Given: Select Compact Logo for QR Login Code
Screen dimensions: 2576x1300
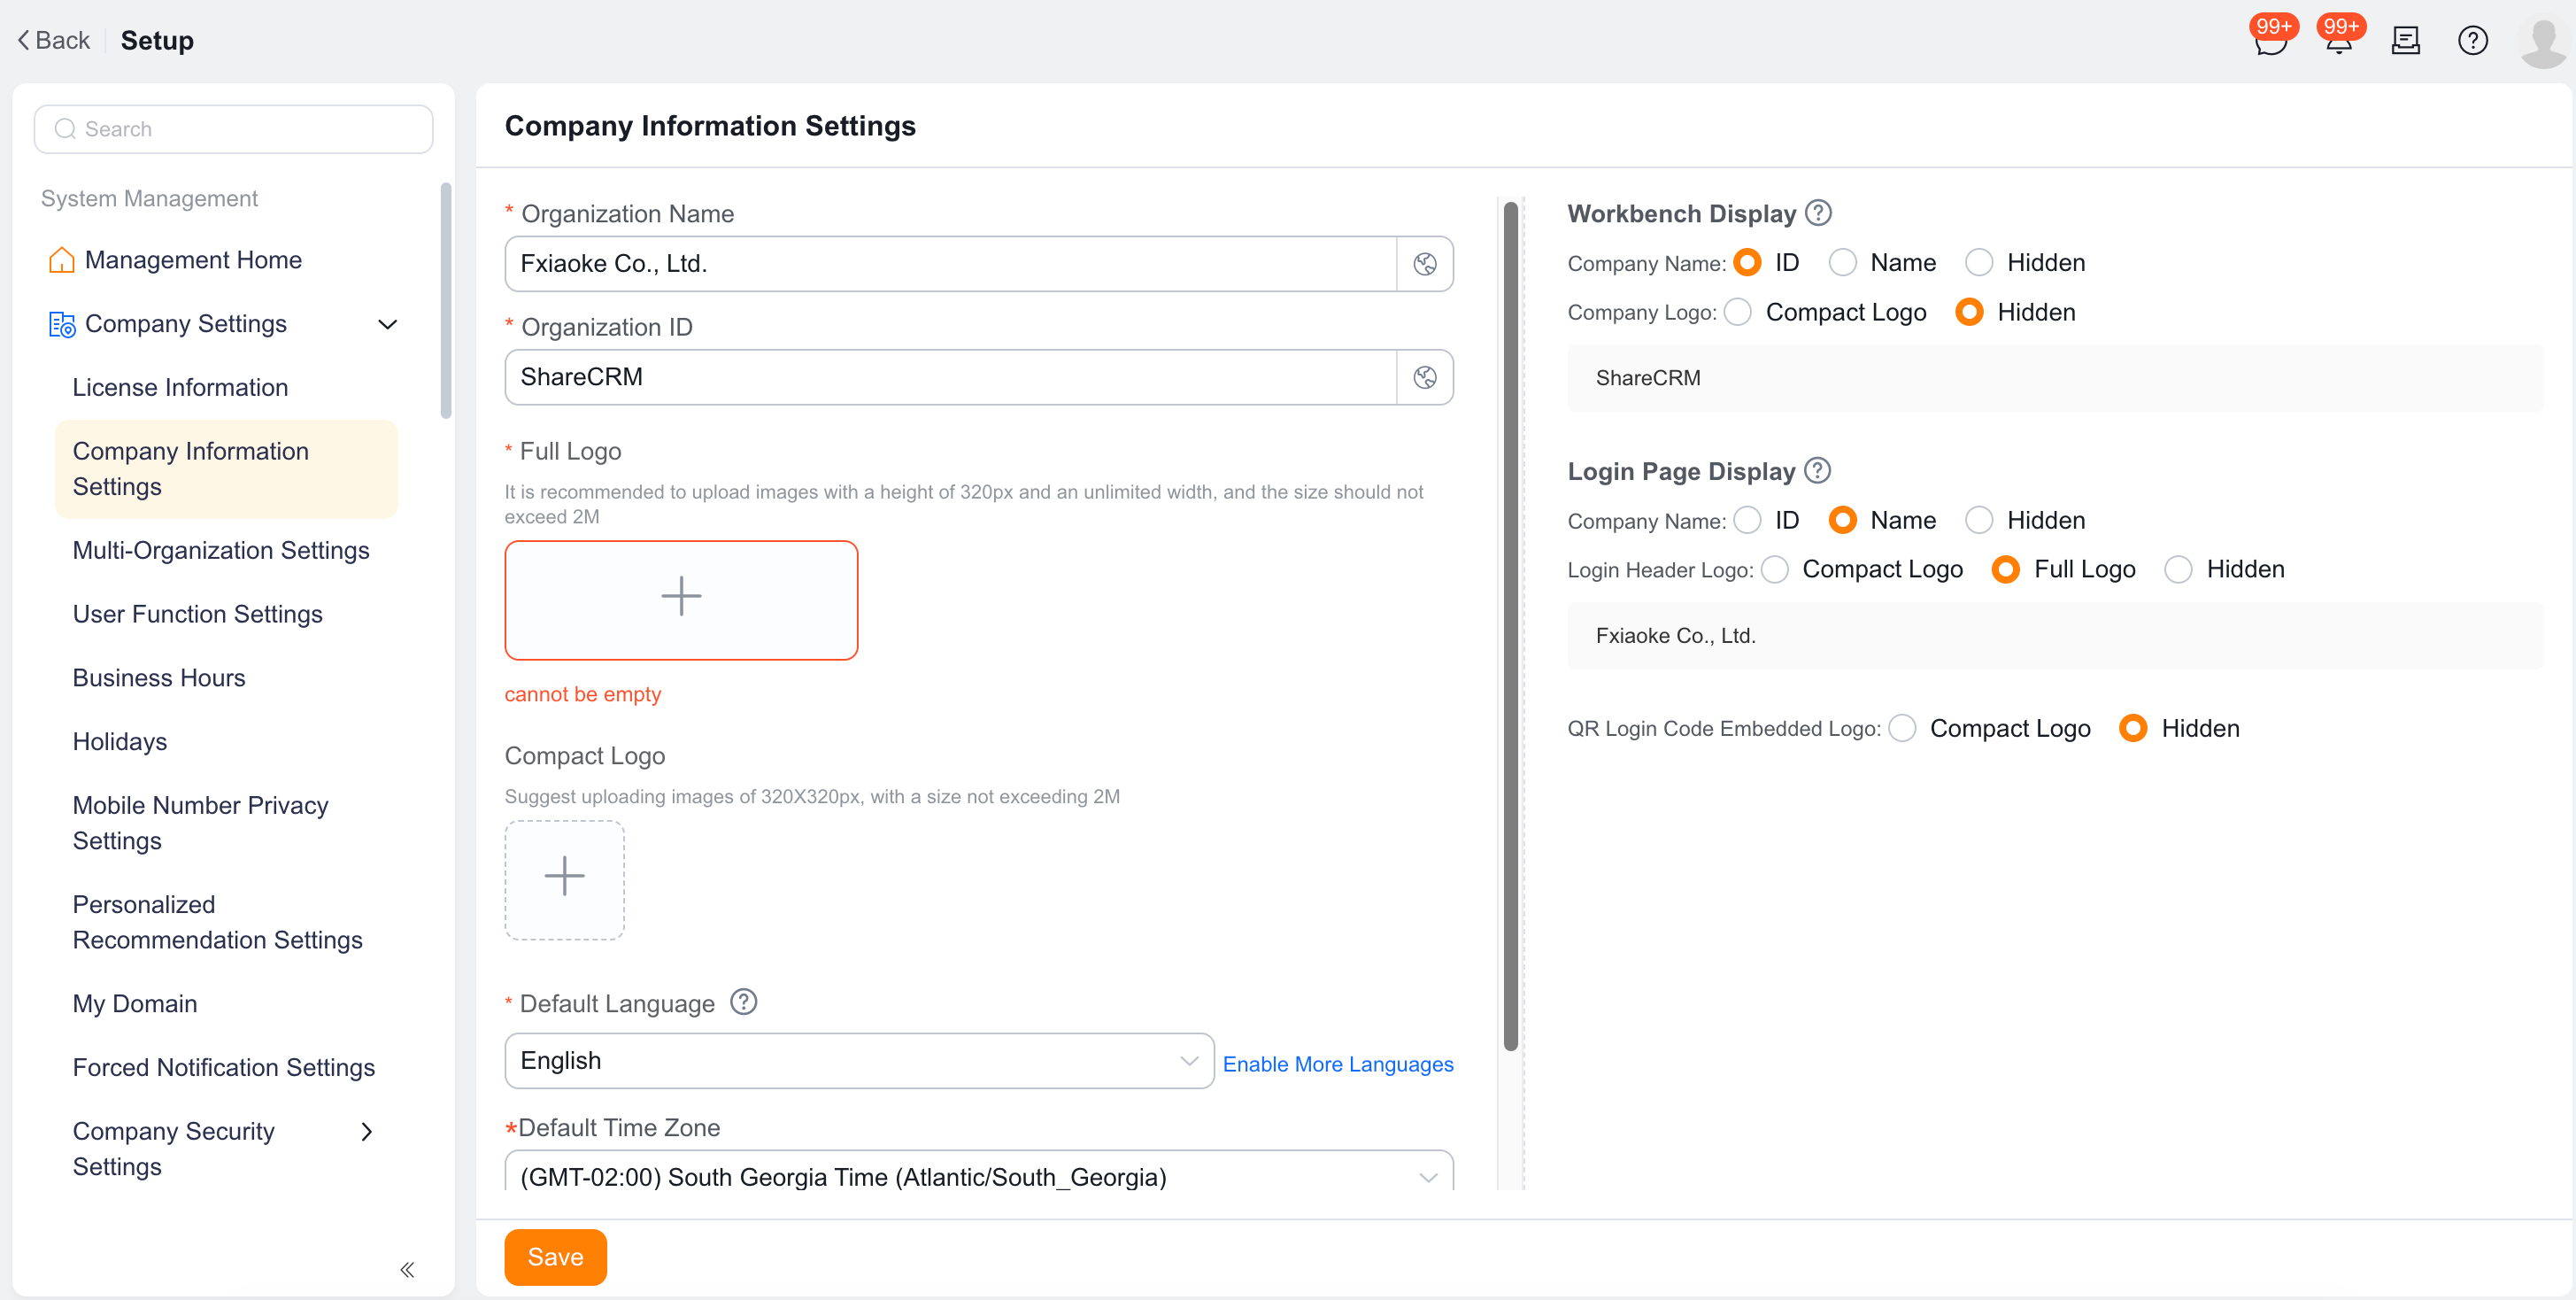Looking at the screenshot, I should (x=1902, y=728).
